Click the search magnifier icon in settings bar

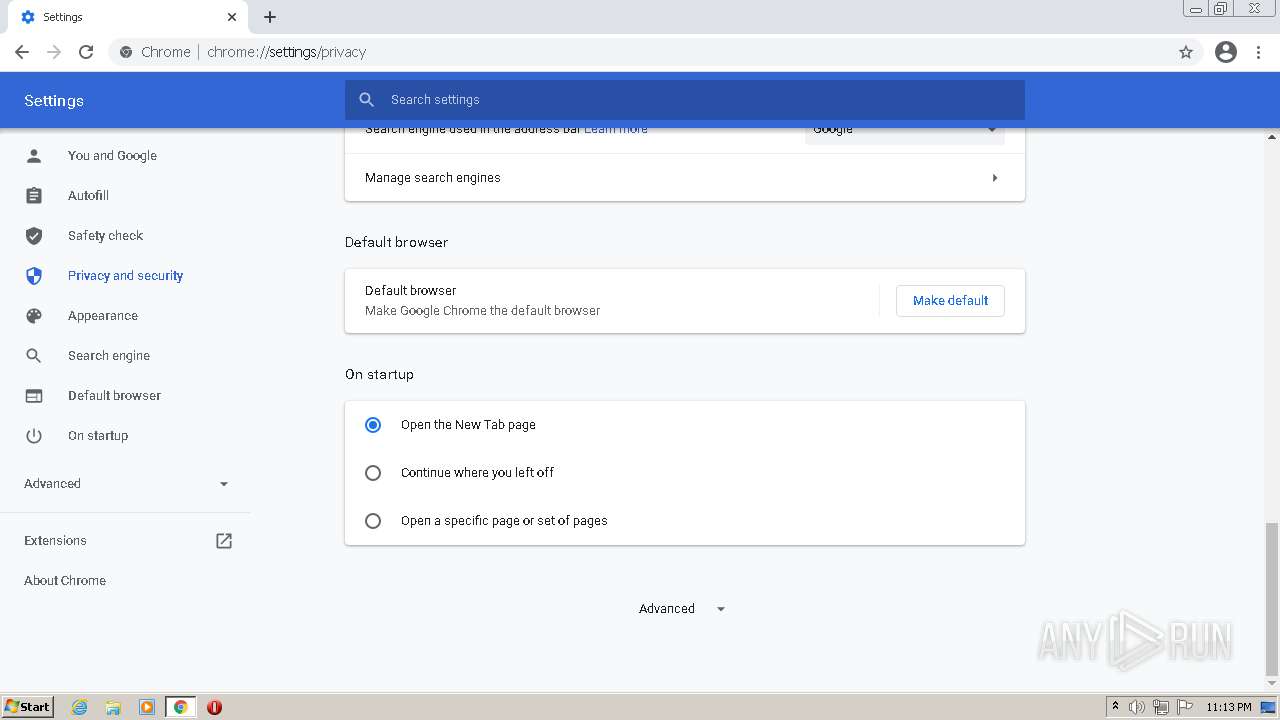[x=367, y=100]
